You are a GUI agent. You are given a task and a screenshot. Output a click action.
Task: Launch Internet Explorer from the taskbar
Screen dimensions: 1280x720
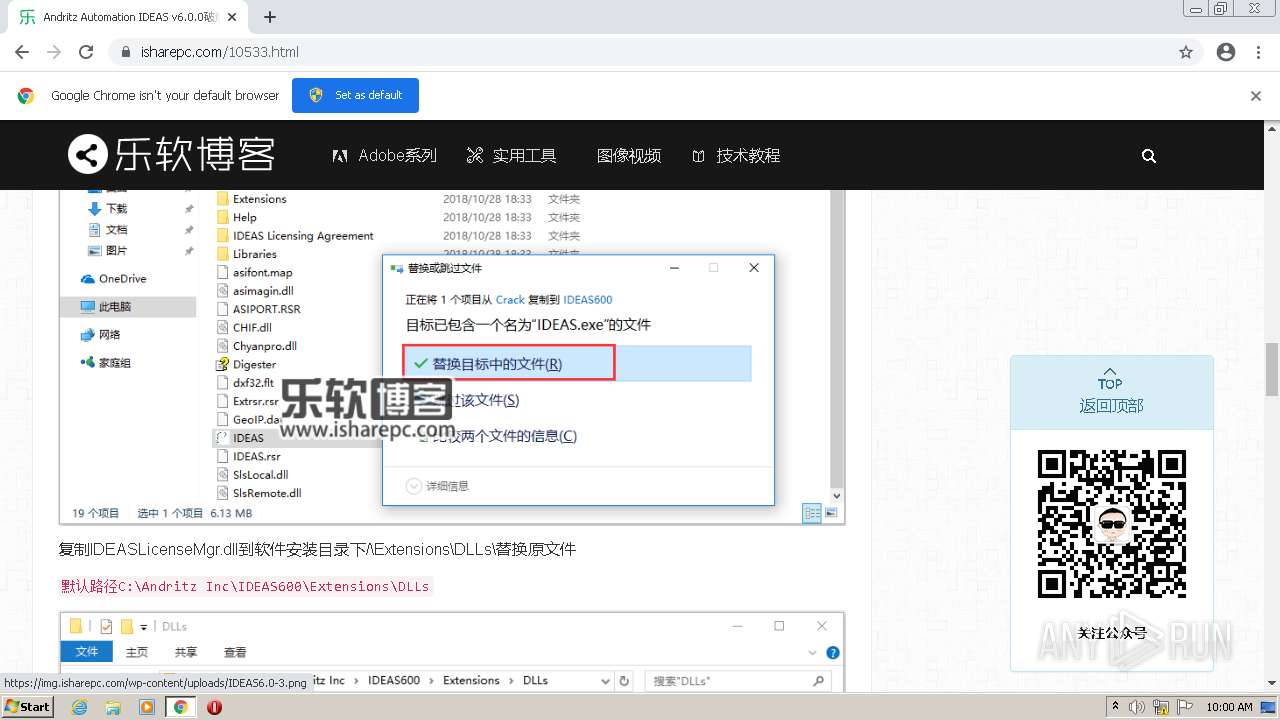point(80,707)
